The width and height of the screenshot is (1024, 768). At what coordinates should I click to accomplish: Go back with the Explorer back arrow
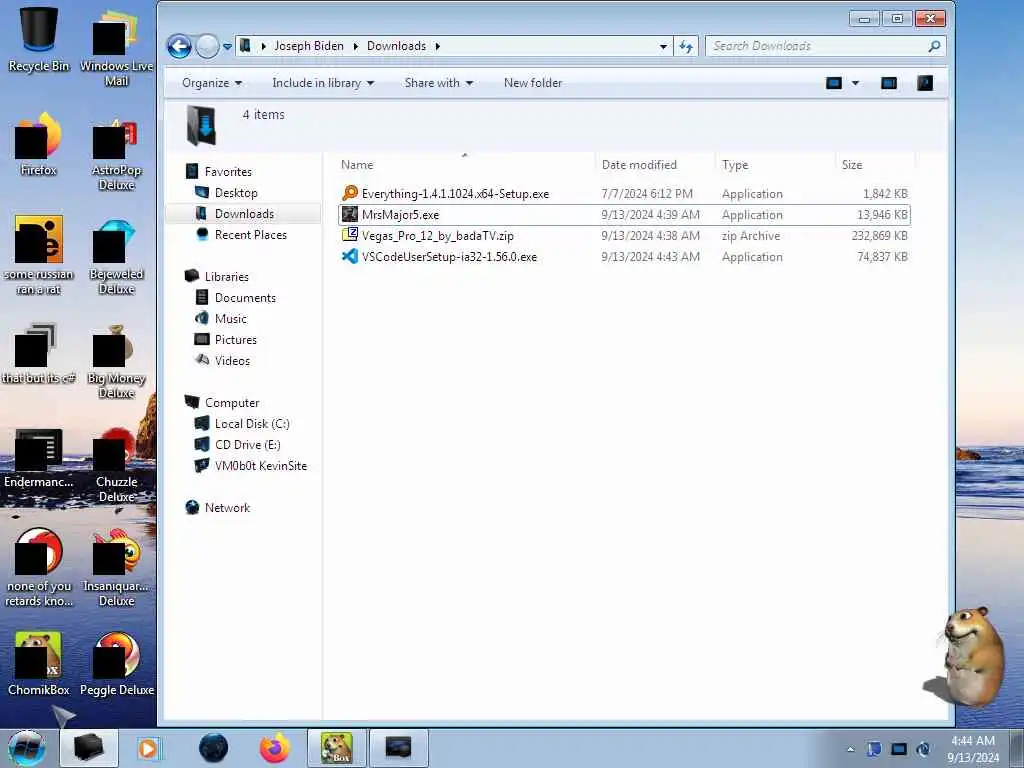click(180, 46)
